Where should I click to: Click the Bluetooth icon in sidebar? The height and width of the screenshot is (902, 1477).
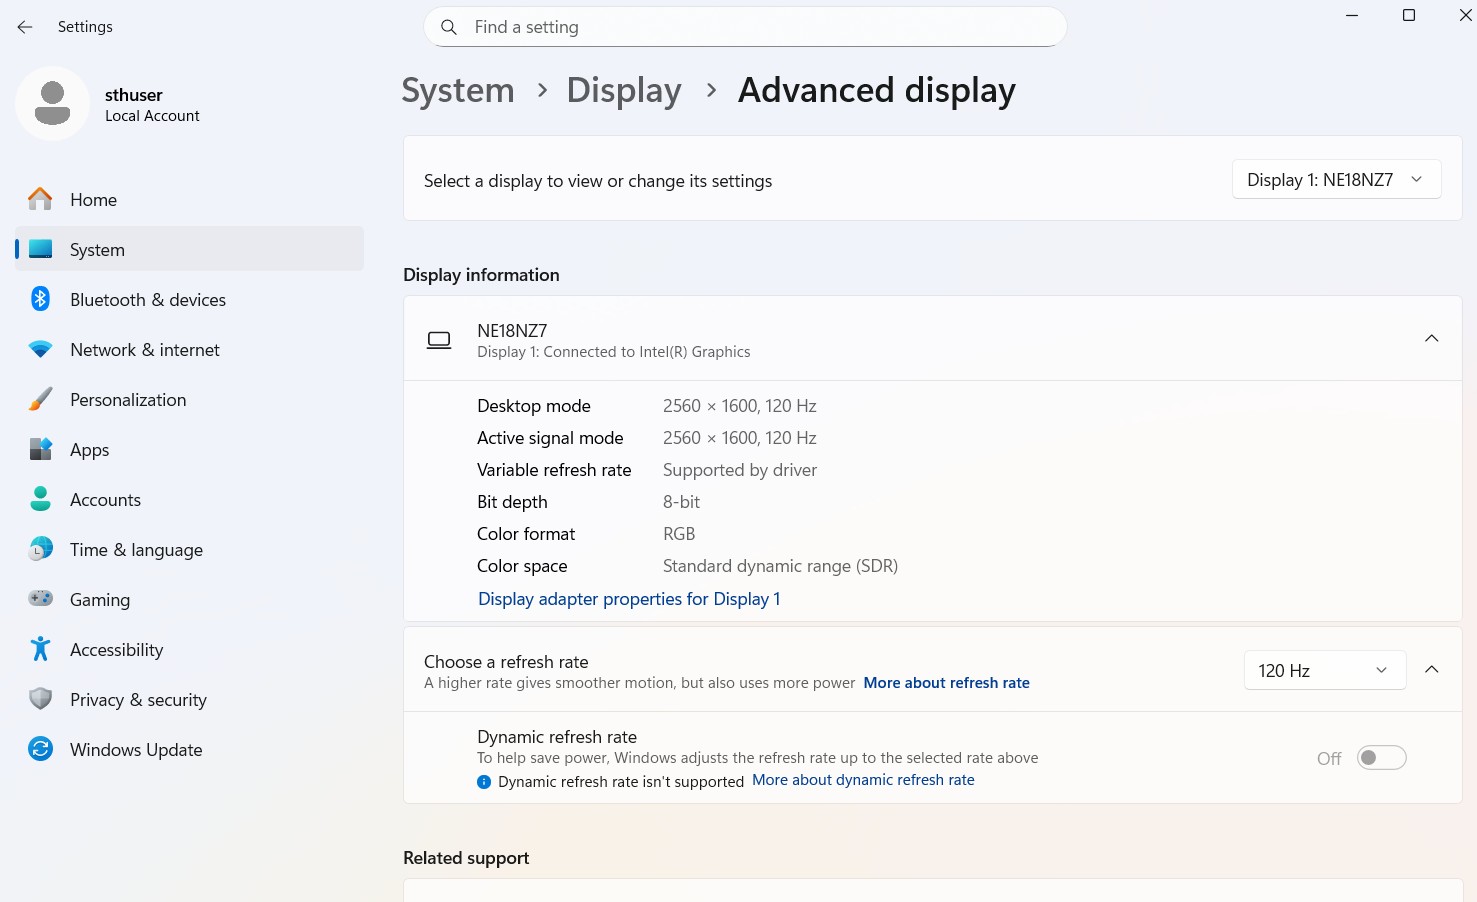40,300
